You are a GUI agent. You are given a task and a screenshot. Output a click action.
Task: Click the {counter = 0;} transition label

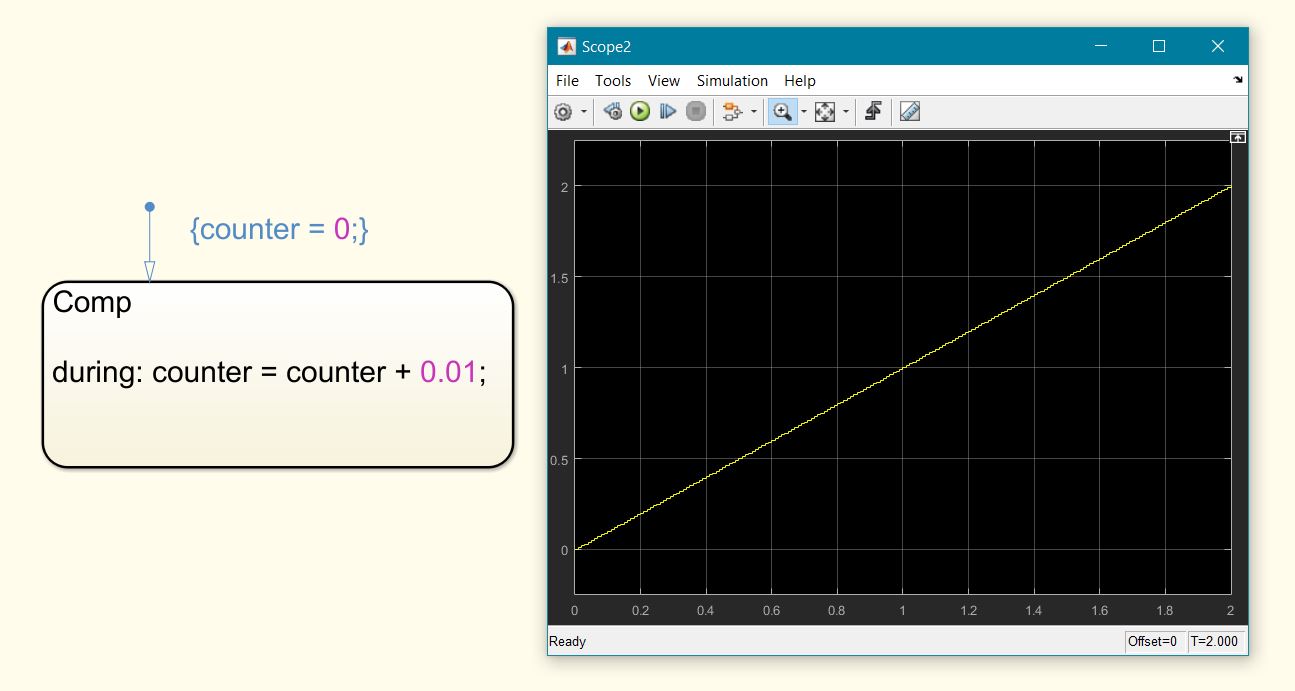coord(279,230)
